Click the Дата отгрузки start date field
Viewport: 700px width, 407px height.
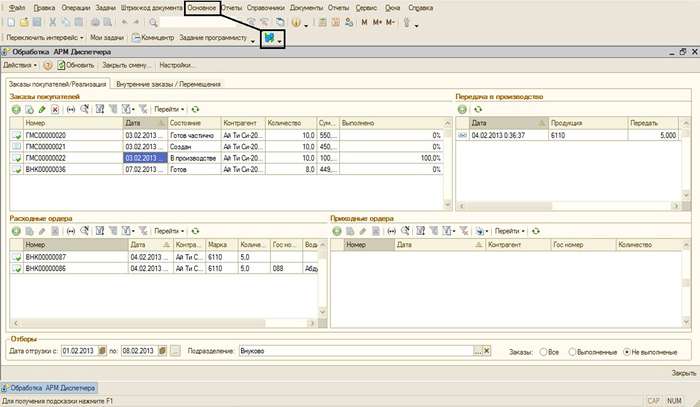click(79, 351)
